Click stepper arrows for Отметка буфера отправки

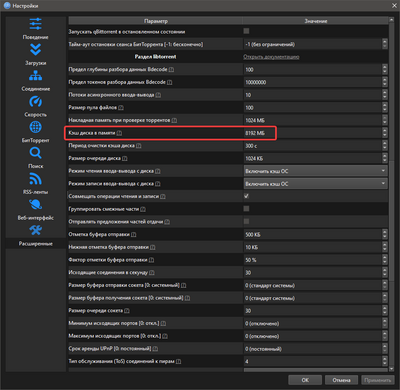[x=385, y=235]
